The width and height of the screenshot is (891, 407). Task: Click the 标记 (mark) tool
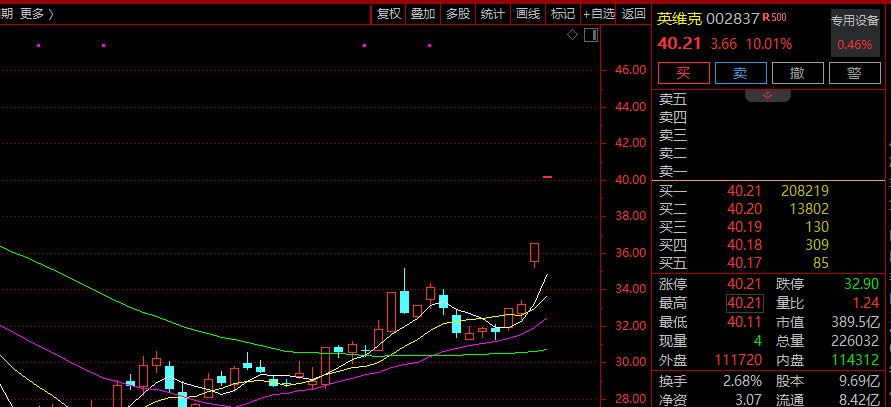[563, 13]
